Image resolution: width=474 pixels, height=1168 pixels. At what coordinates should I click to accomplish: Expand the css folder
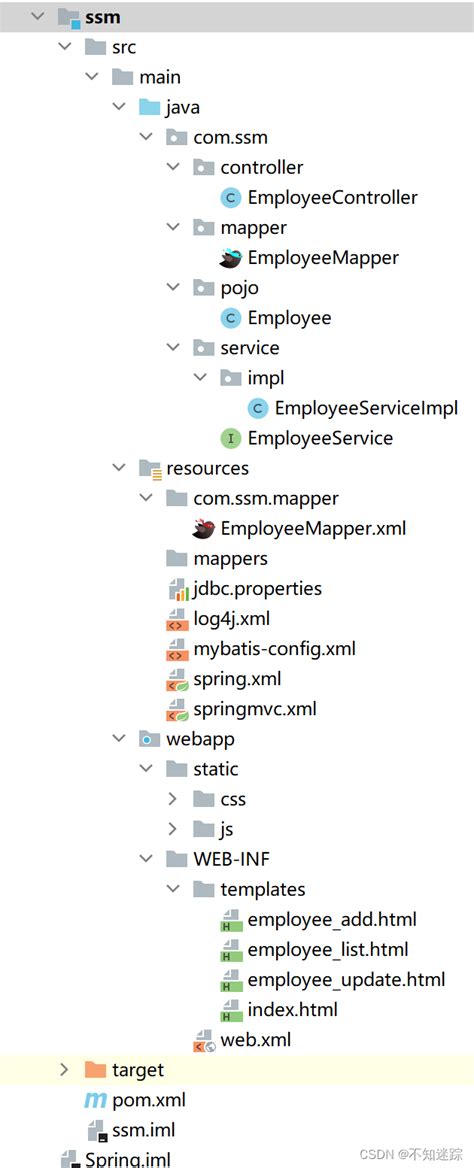(173, 799)
